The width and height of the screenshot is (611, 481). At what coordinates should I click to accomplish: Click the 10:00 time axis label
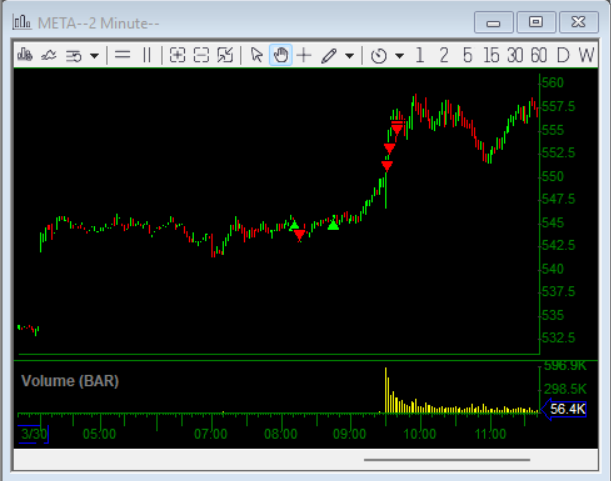[x=420, y=434]
